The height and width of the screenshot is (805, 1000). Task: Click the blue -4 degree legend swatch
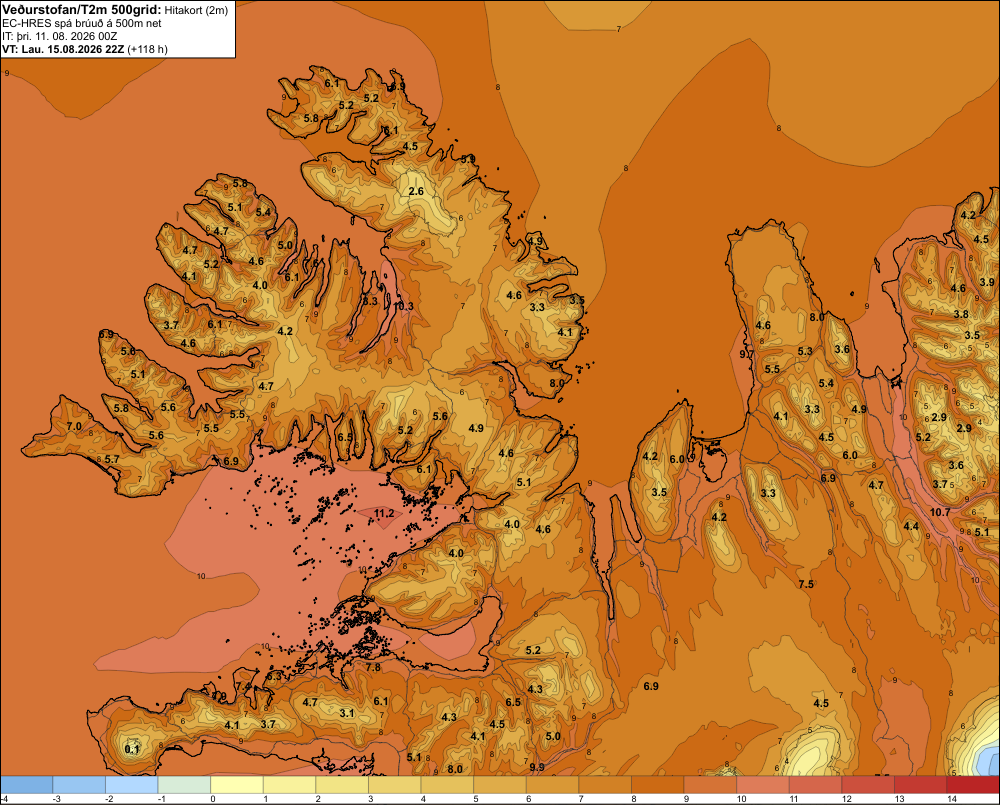pos(26,785)
